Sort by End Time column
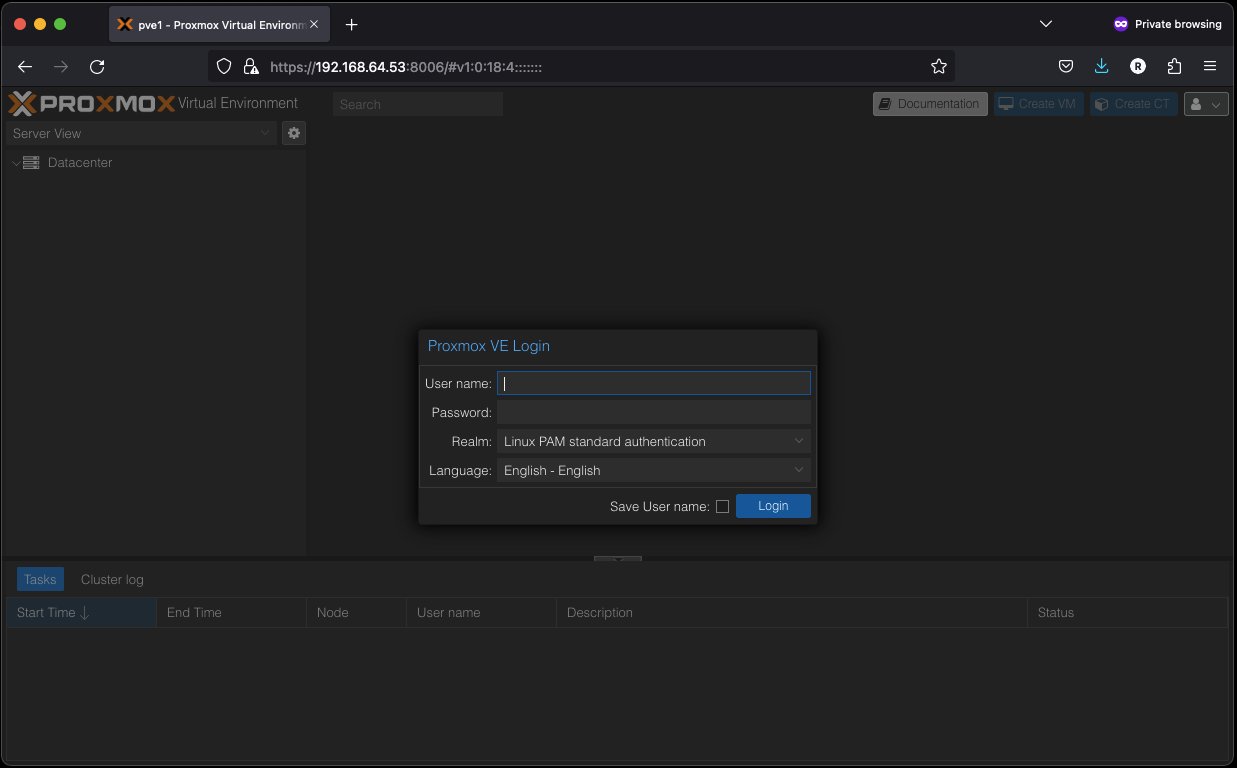 tap(231, 612)
